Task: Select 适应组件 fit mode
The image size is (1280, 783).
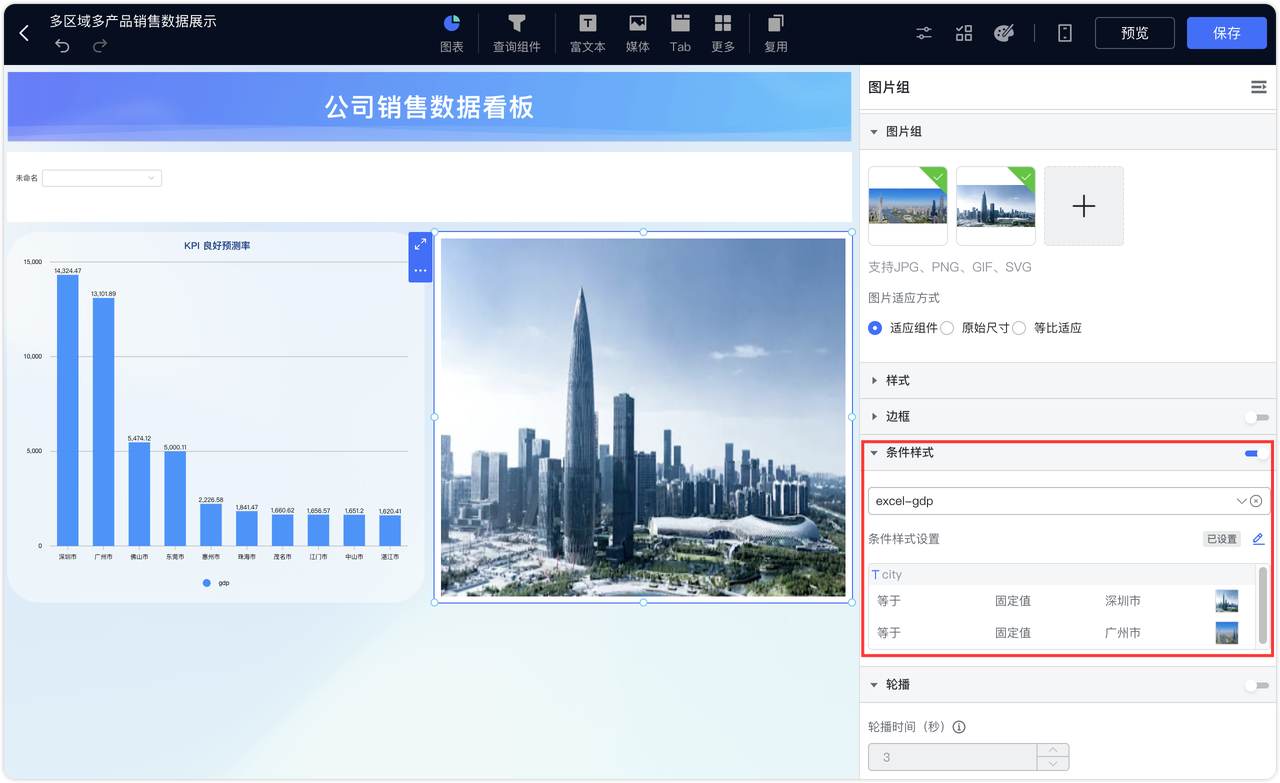Action: 876,328
